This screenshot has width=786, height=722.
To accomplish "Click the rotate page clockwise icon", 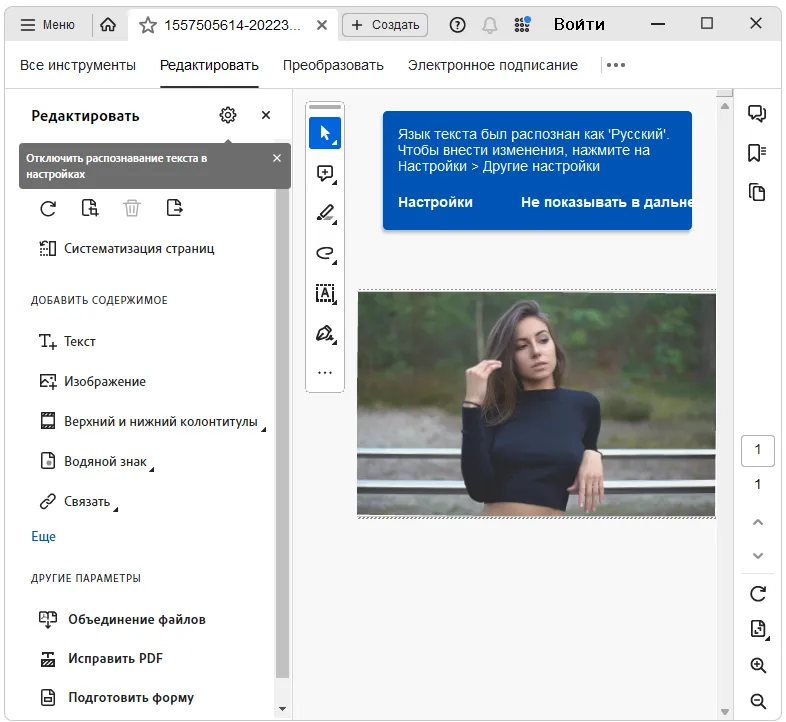I will [x=48, y=208].
